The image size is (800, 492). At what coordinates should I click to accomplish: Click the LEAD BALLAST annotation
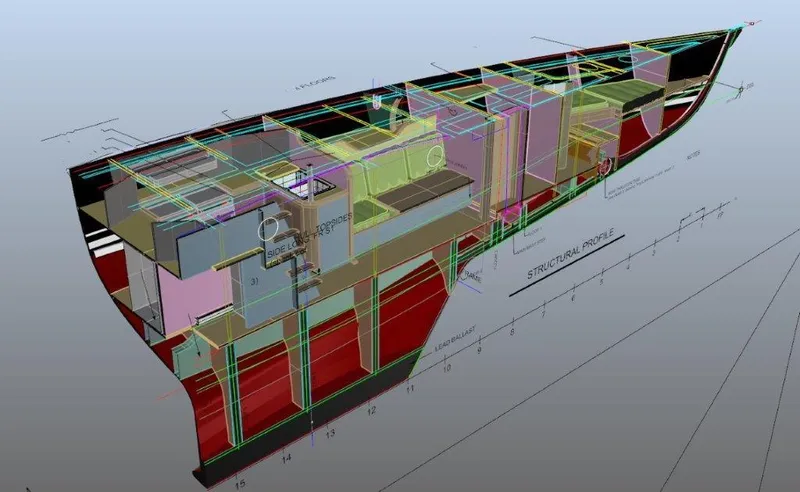click(x=456, y=339)
